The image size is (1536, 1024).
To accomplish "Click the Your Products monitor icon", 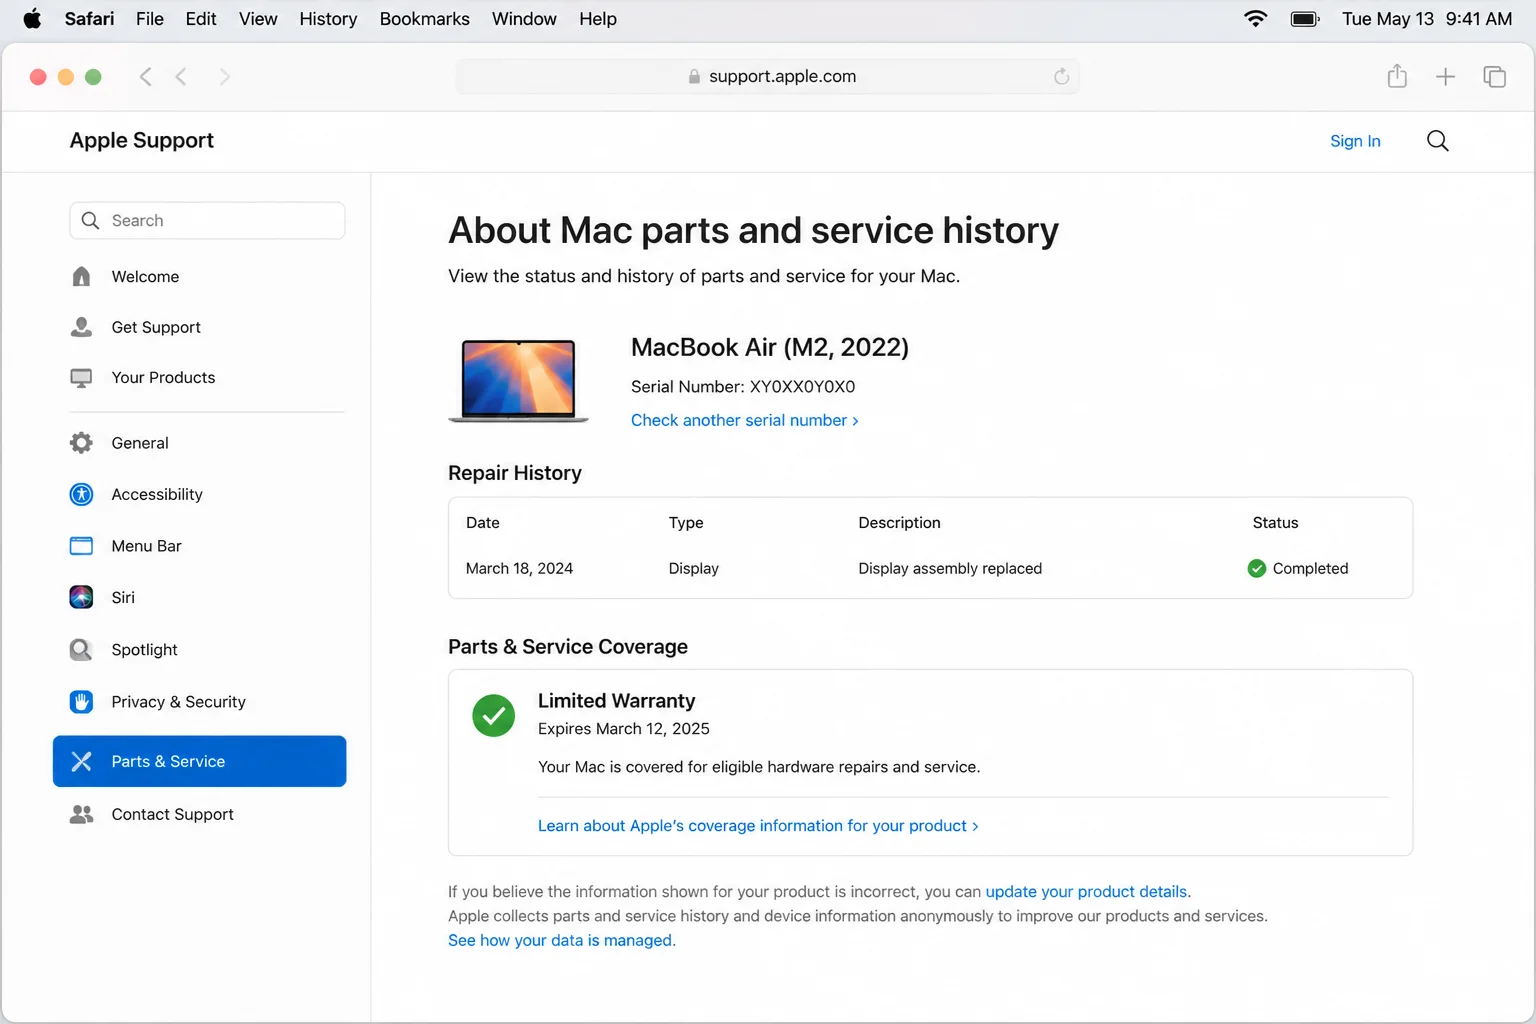I will 81,378.
